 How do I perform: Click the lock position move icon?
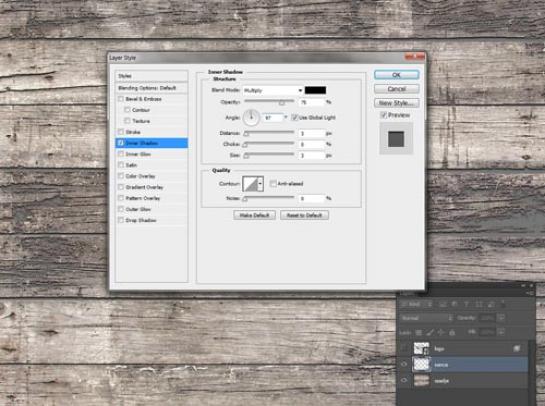pos(441,333)
